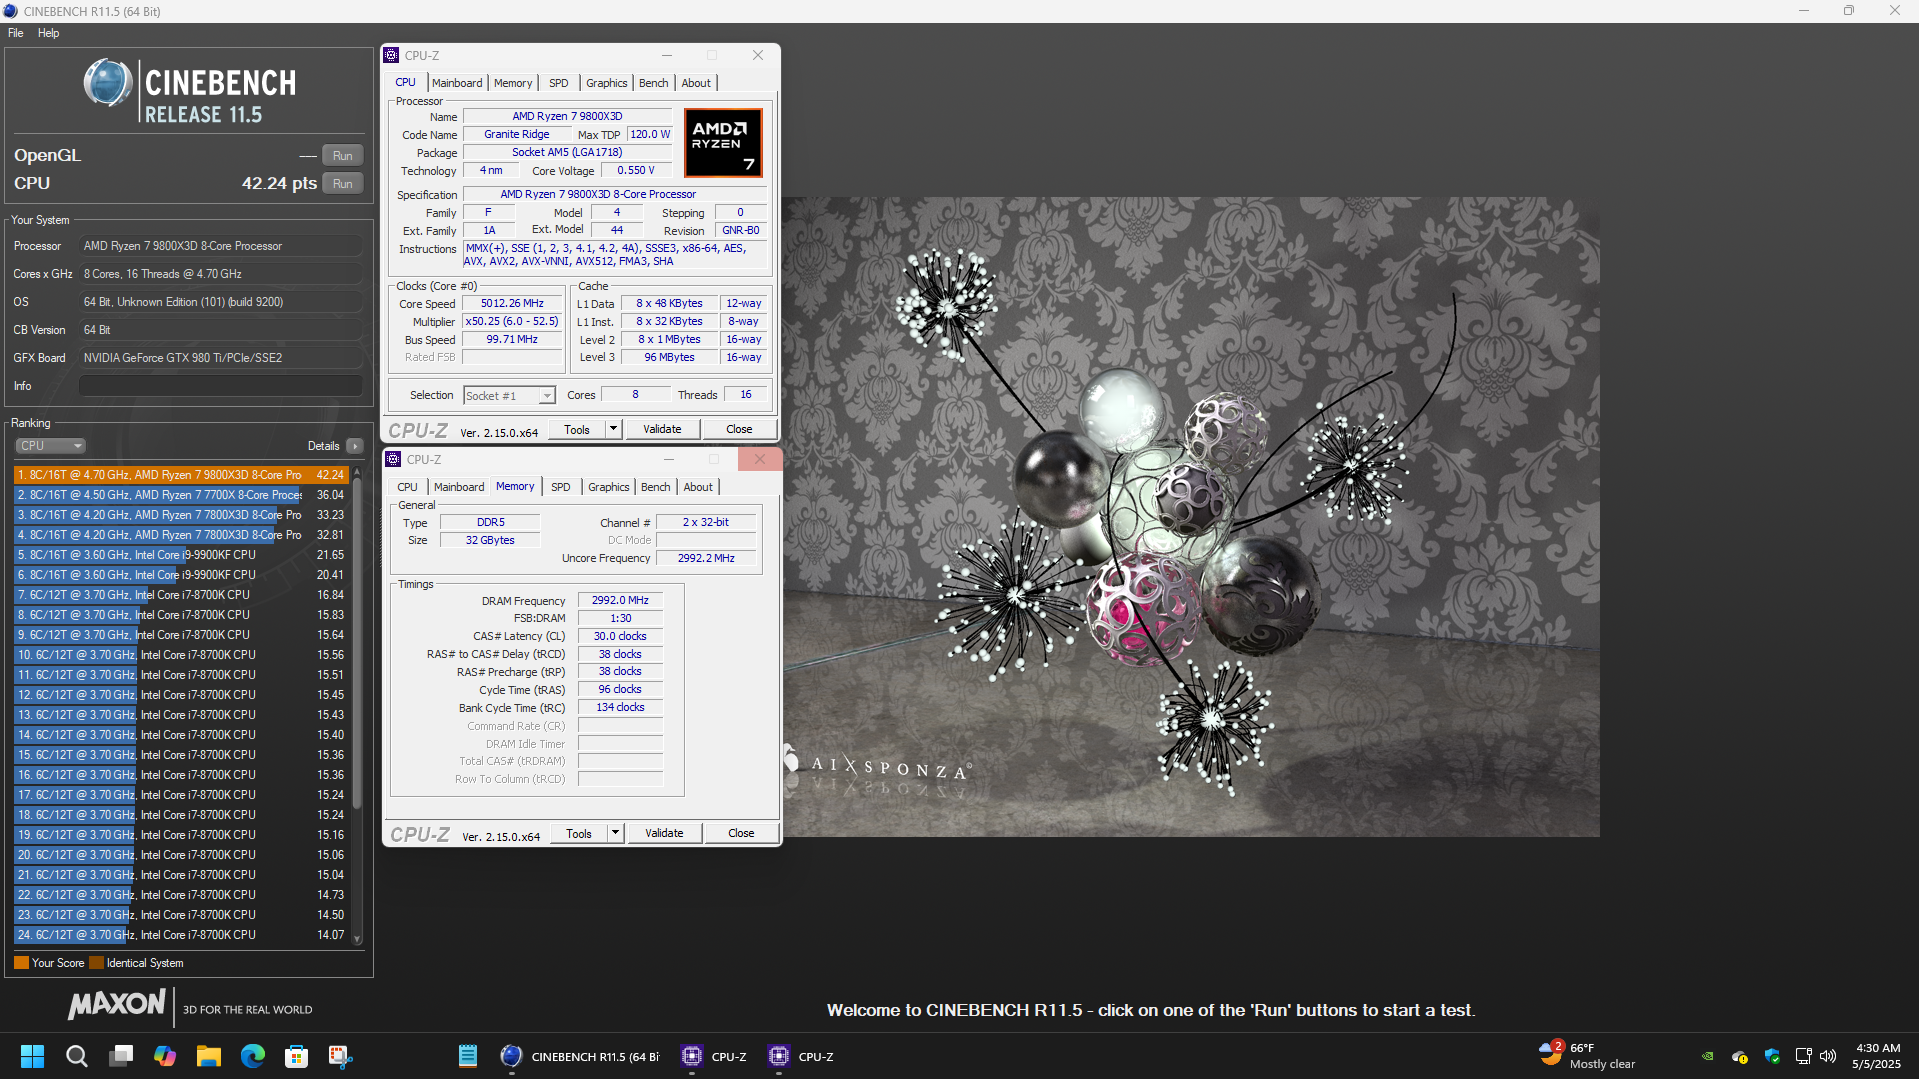Open the Windows Start menu
The height and width of the screenshot is (1079, 1919).
[32, 1056]
